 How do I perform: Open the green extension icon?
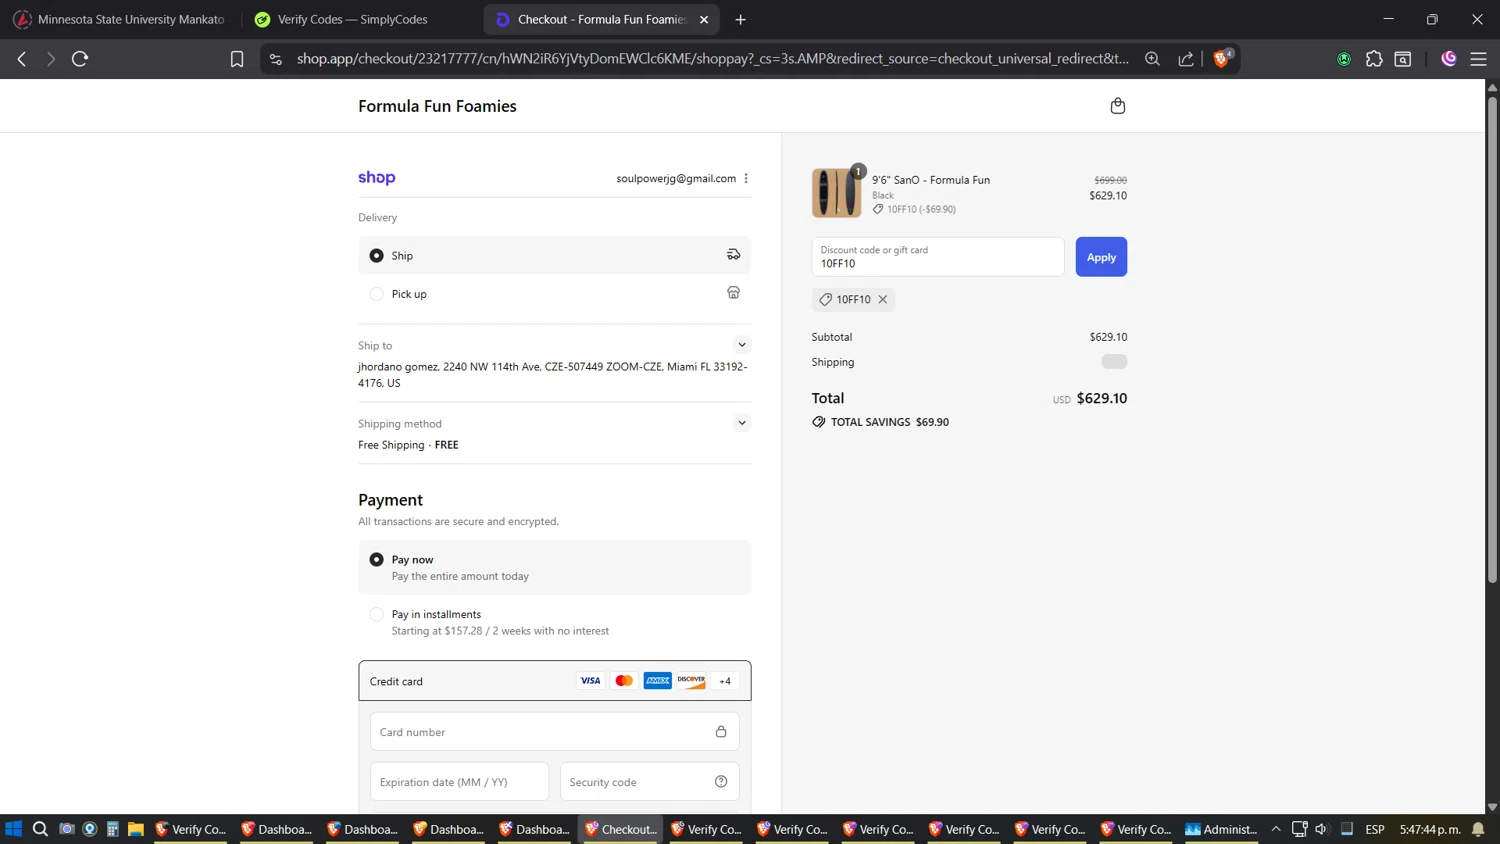[1344, 59]
